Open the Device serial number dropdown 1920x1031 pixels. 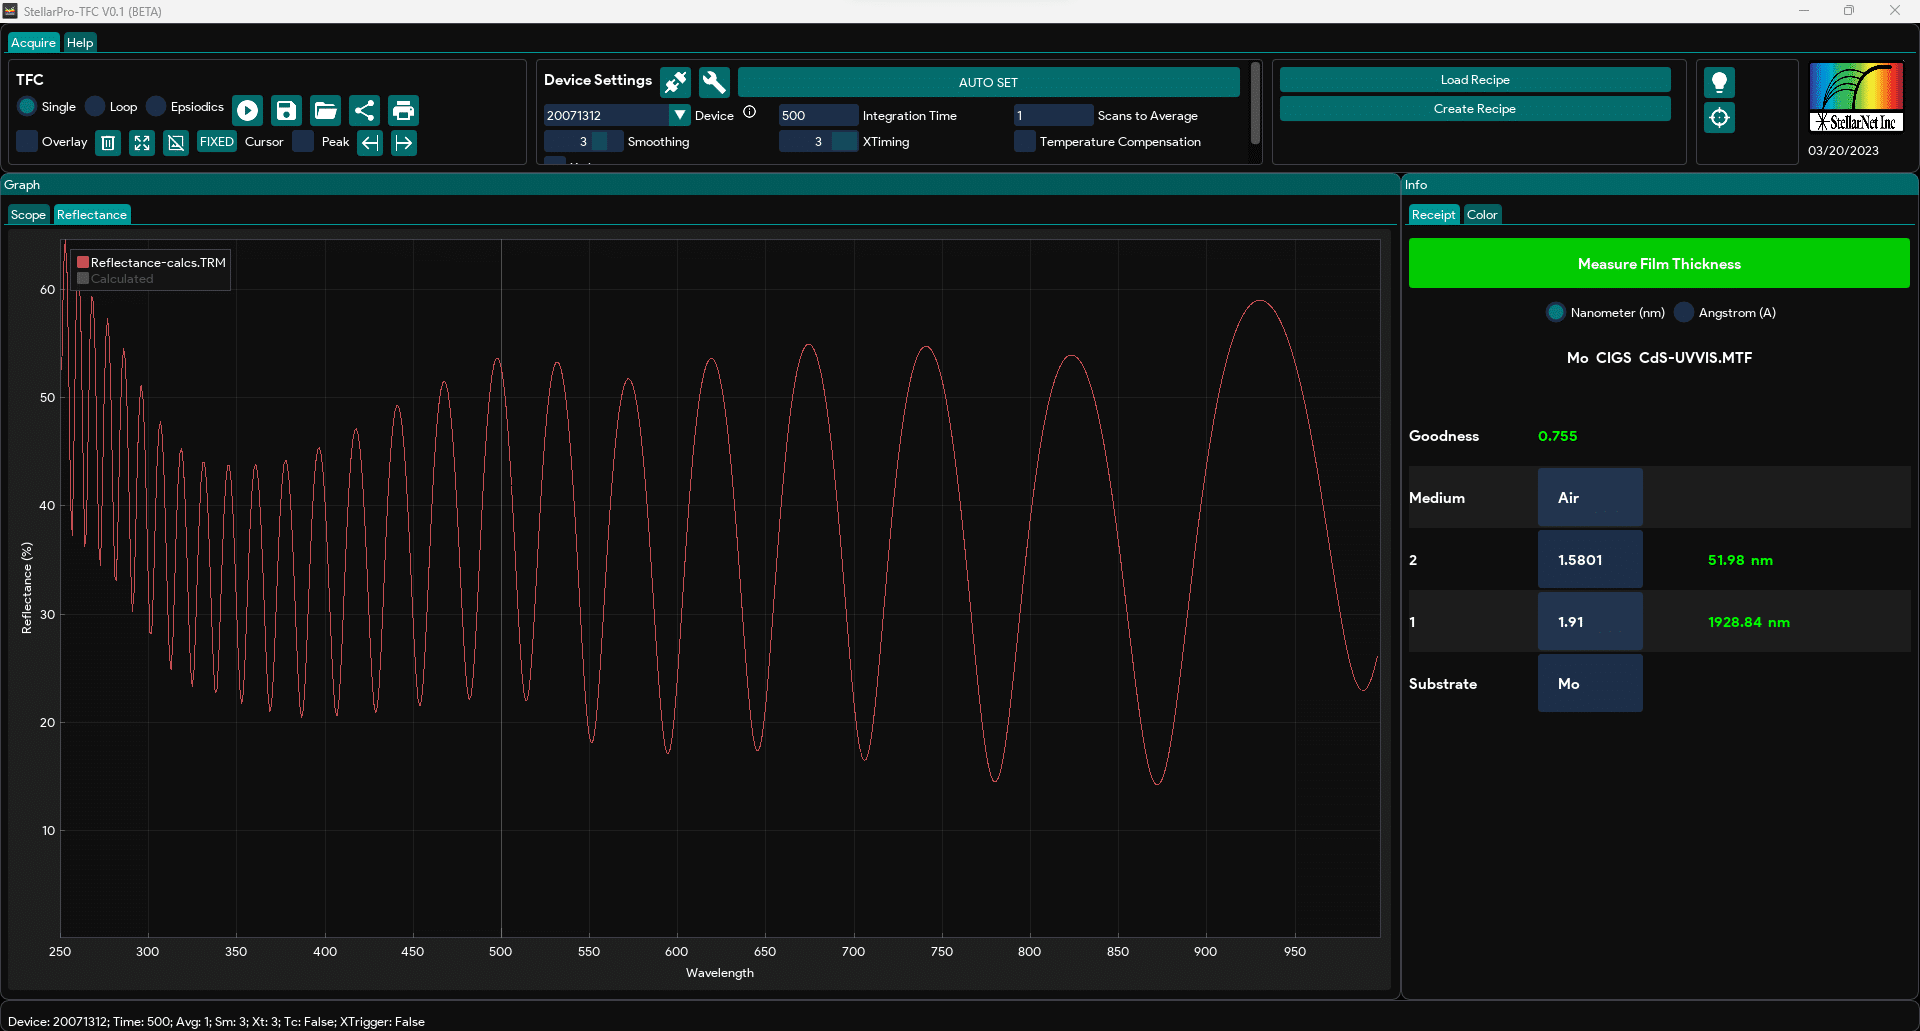click(680, 115)
